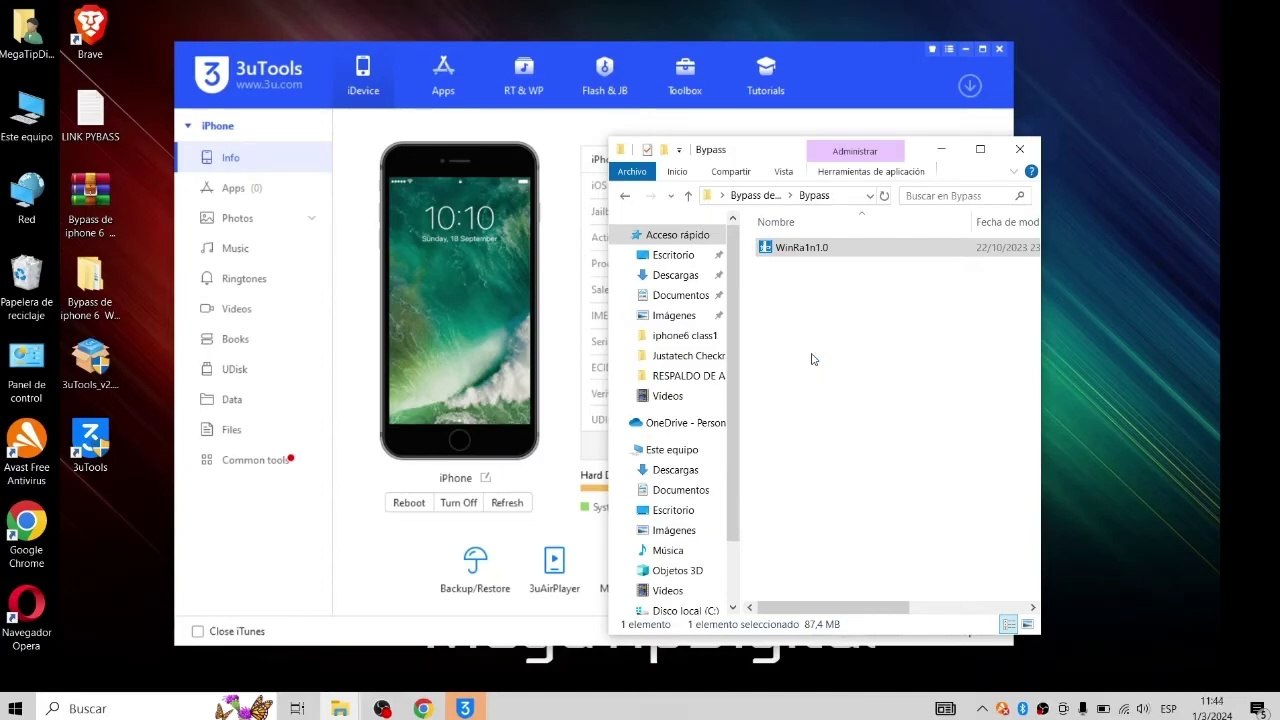Edit the iPhone device name pencil icon
The width and height of the screenshot is (1280, 720).
pyautogui.click(x=485, y=478)
